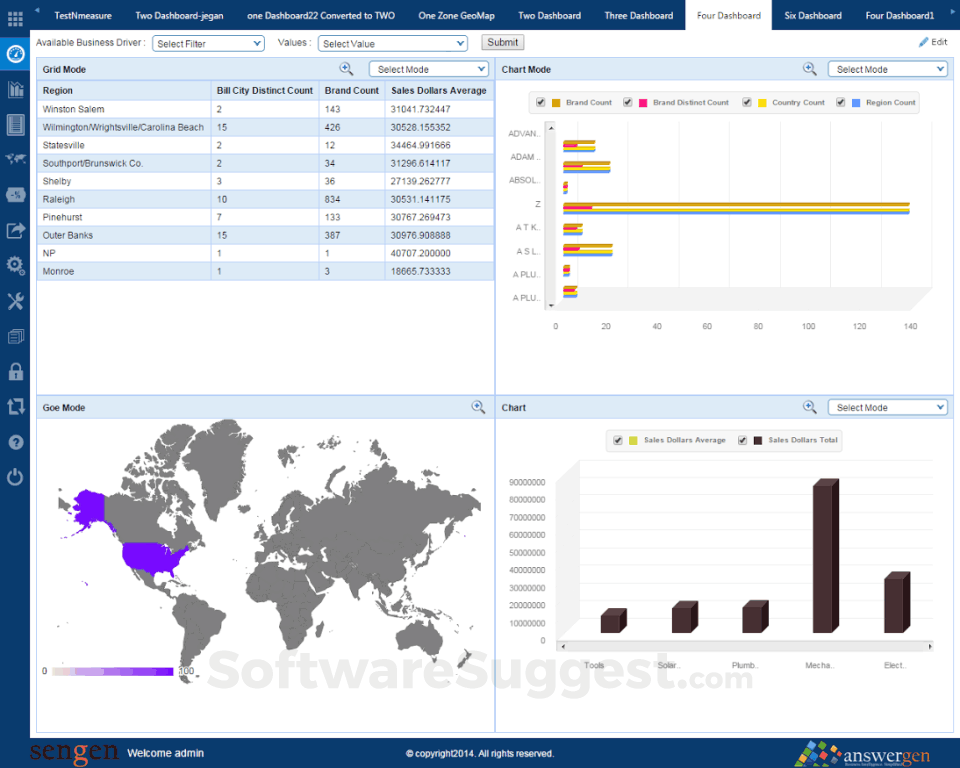Click the yellow Country Count legend swatch
The image size is (960, 768).
(762, 103)
